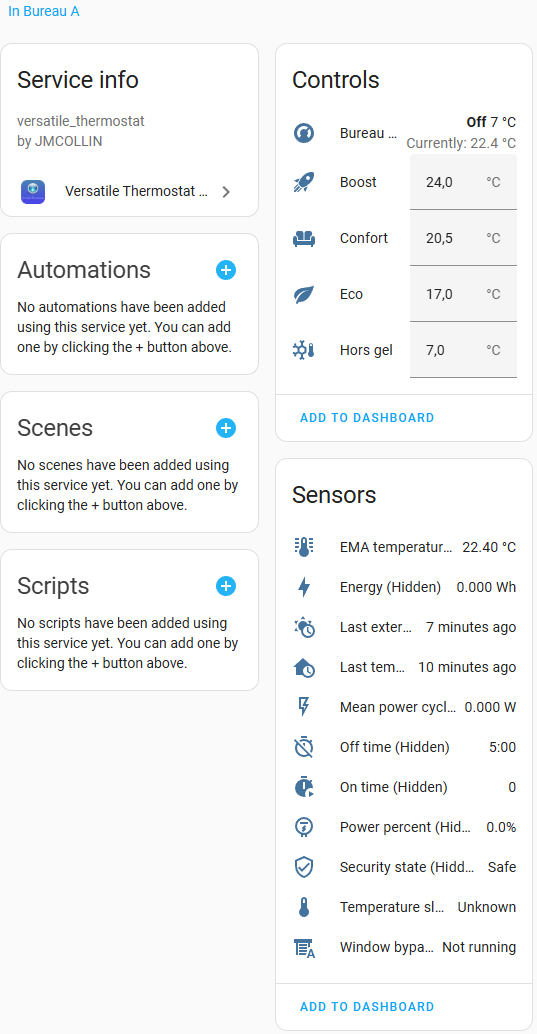Viewport: 537px width, 1034px height.
Task: Add Sensors card to dashboard
Action: tap(367, 1007)
